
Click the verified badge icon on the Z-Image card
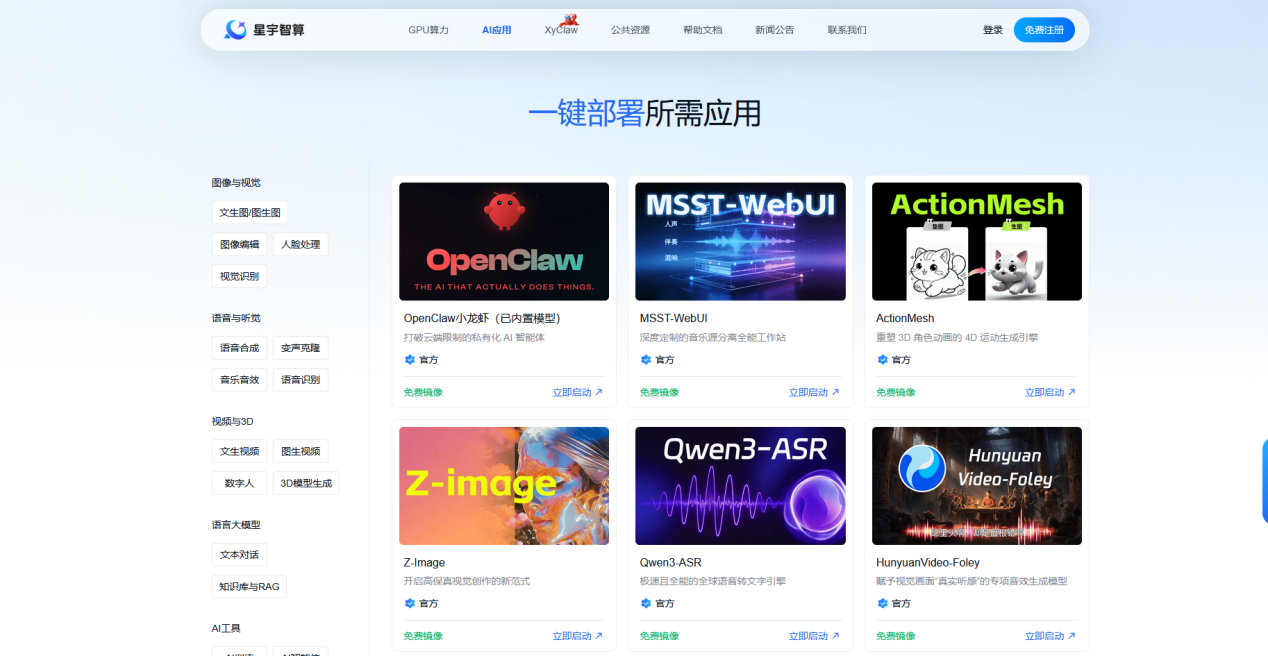point(410,604)
